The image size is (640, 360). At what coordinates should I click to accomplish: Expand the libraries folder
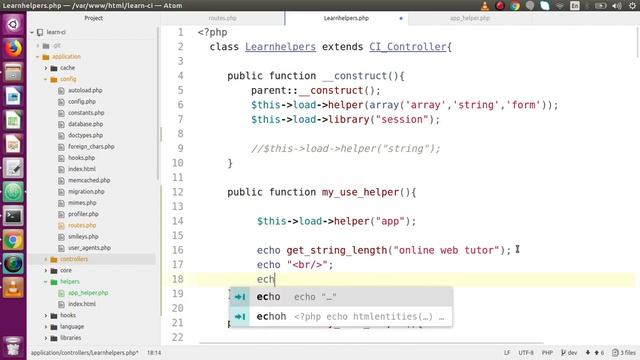click(46, 338)
